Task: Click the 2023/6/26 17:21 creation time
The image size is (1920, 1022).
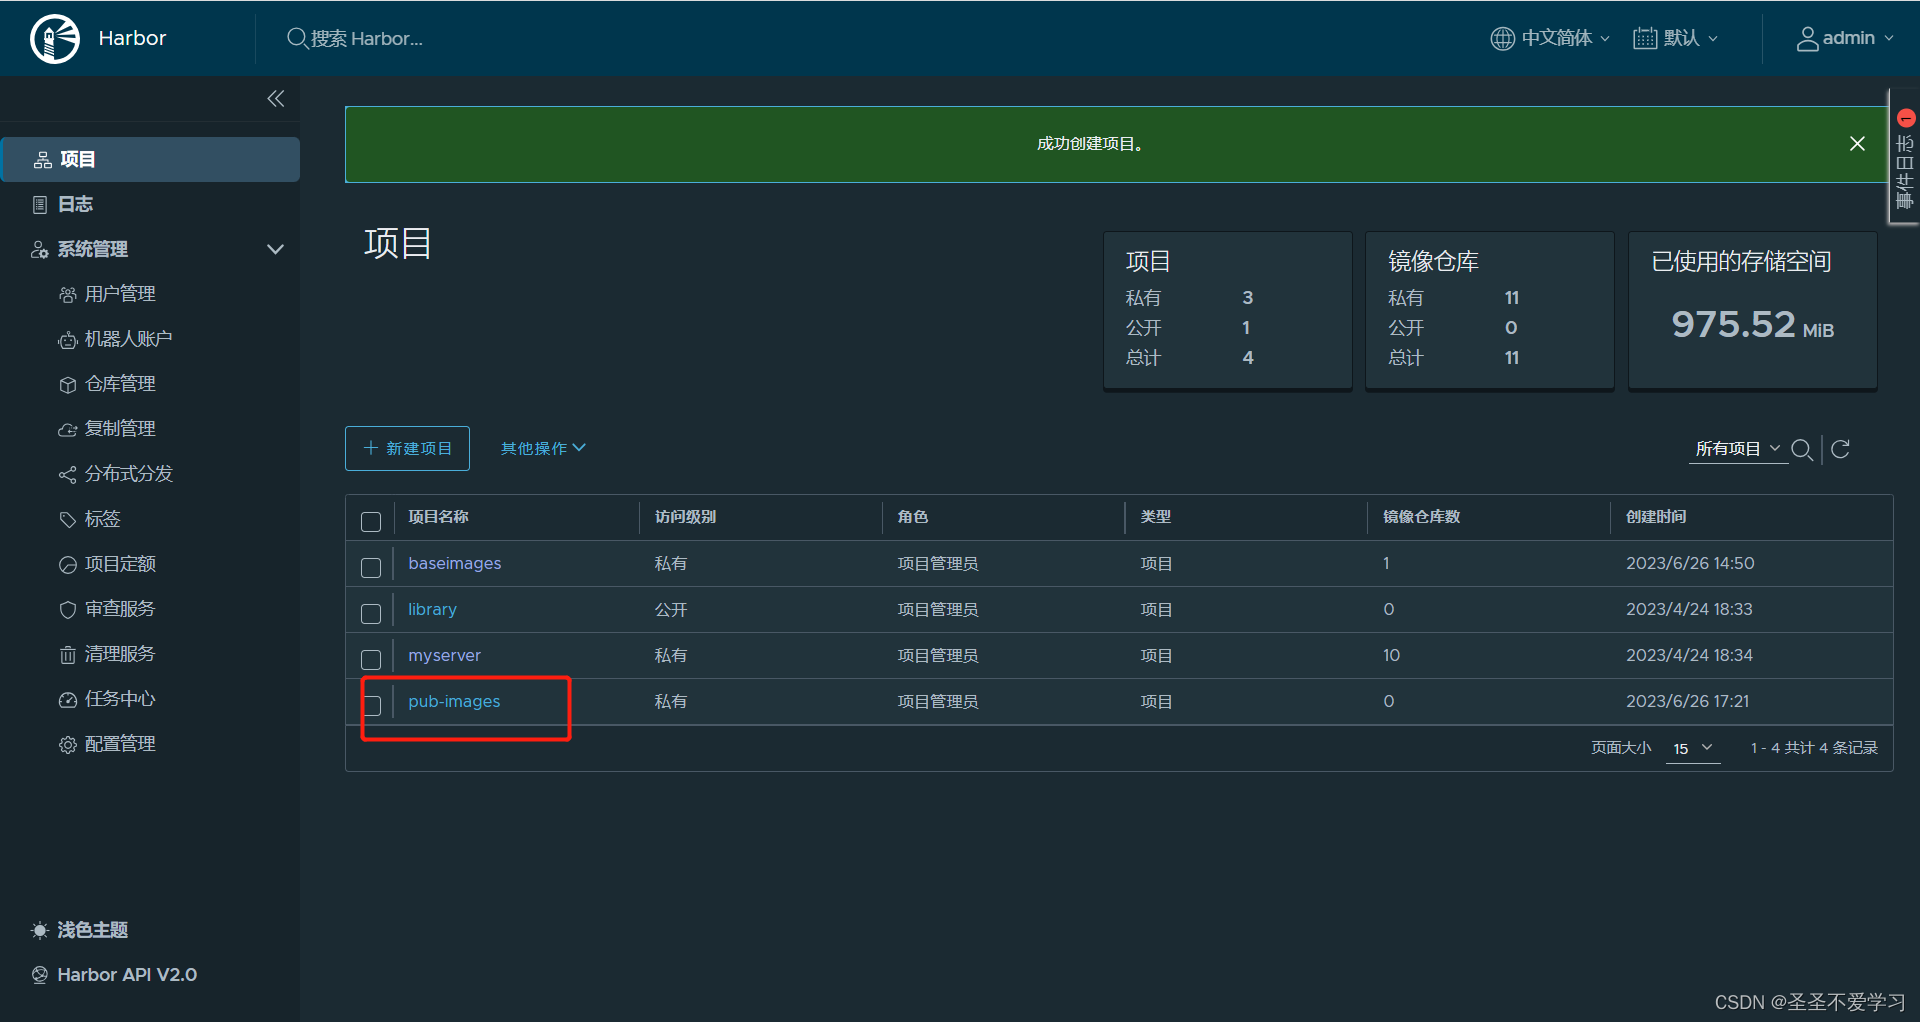Action: point(1688,701)
